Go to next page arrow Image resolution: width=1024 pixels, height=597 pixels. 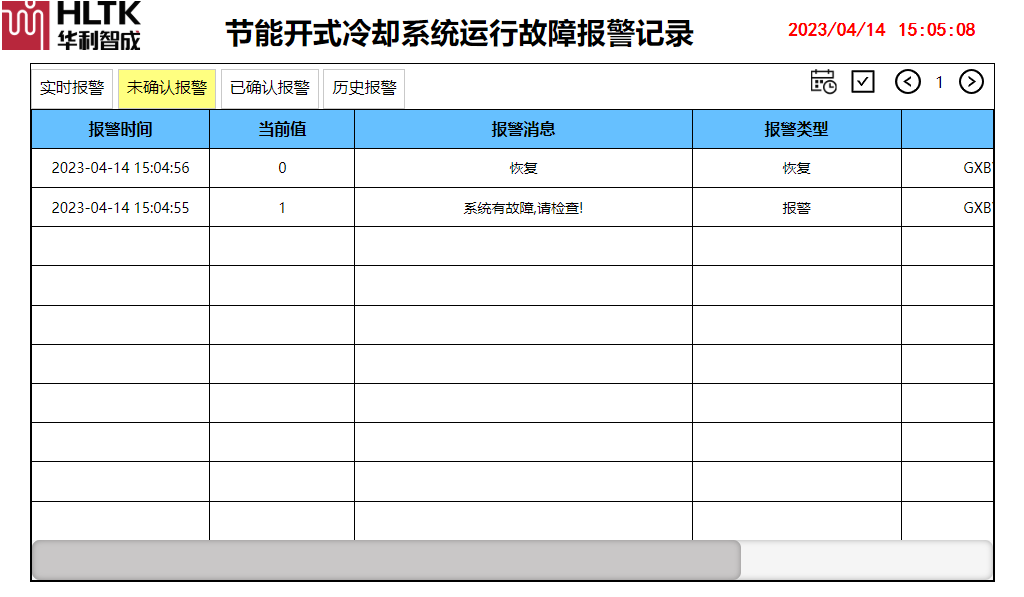[x=971, y=82]
